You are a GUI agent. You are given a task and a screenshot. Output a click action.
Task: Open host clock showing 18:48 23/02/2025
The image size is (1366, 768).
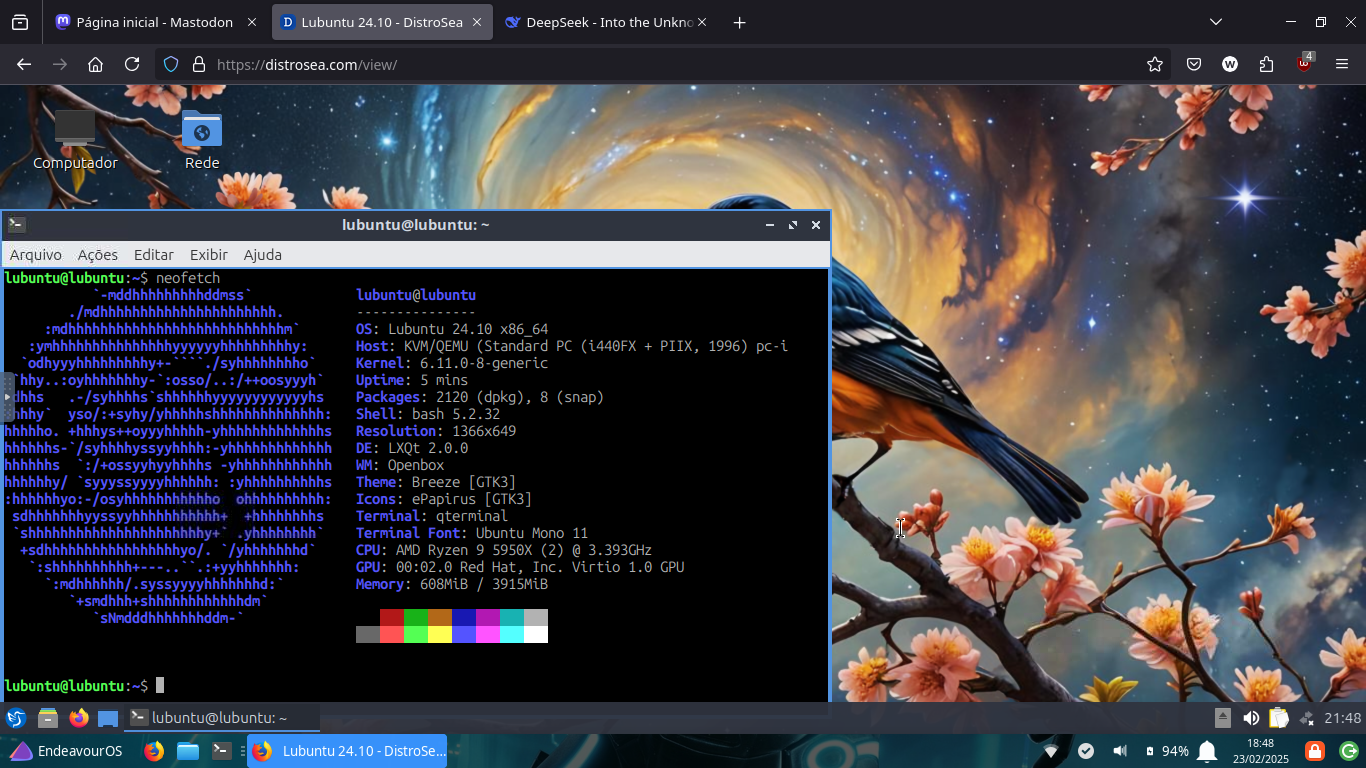pos(1260,751)
